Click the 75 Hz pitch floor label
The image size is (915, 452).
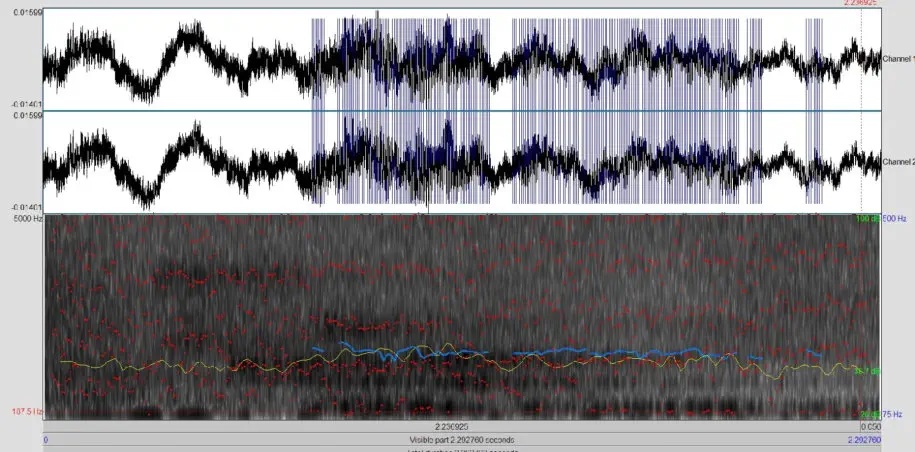pos(893,415)
